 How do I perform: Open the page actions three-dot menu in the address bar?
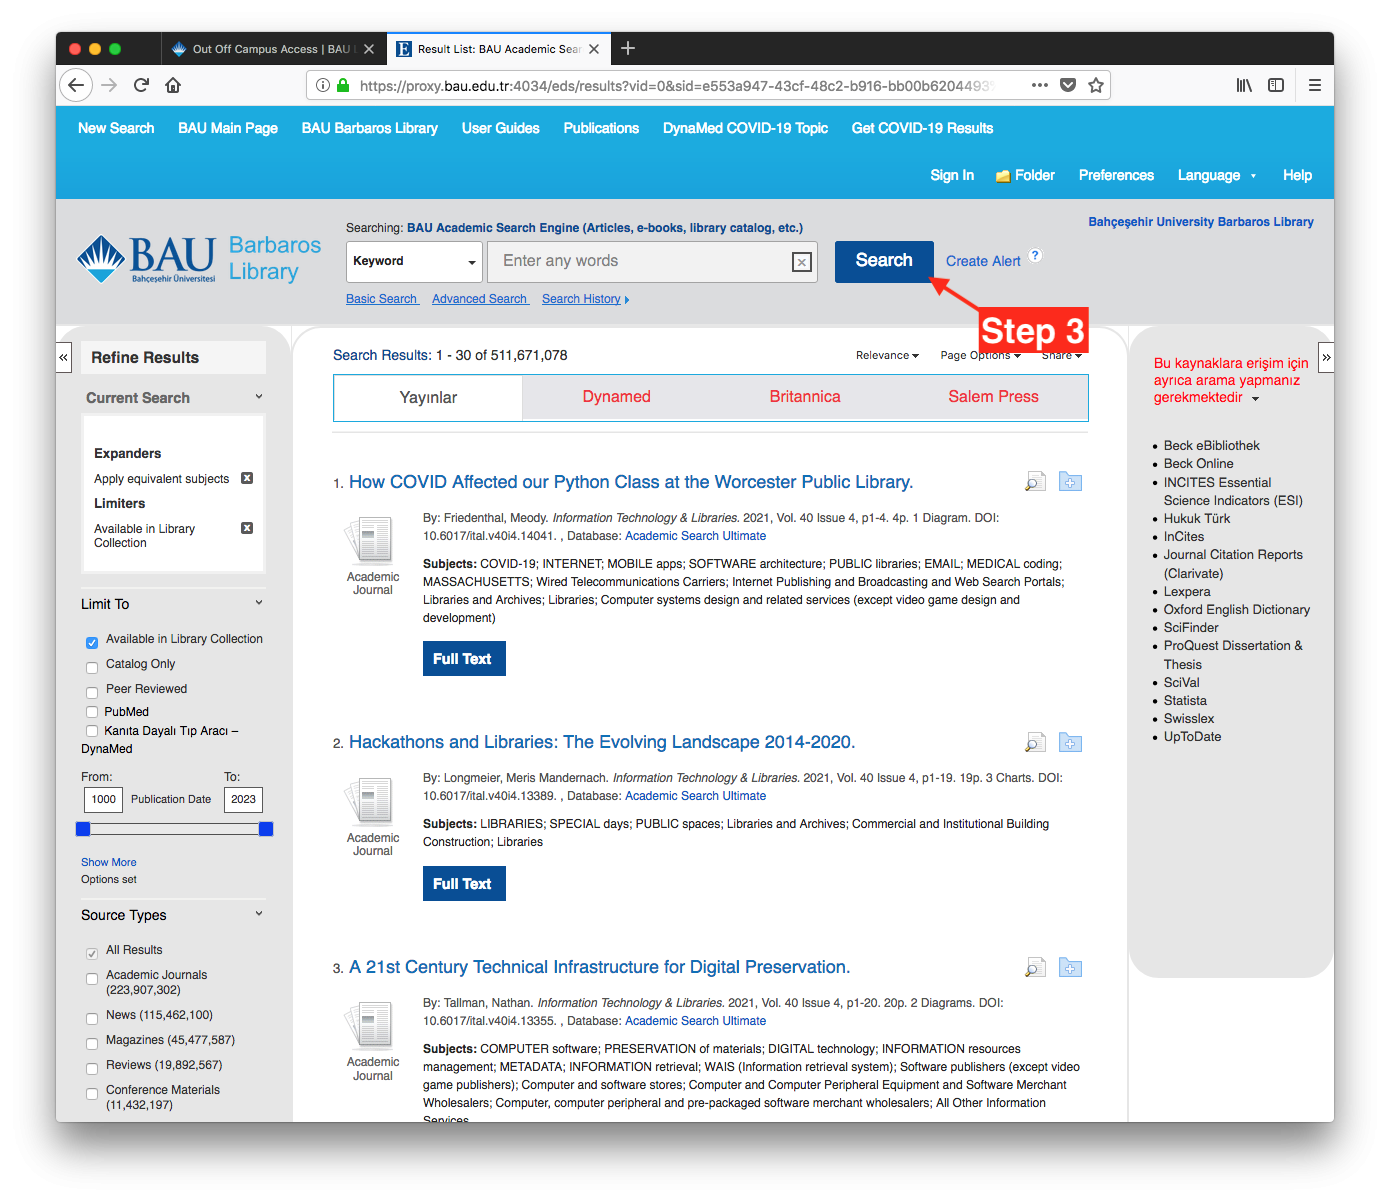[1040, 85]
